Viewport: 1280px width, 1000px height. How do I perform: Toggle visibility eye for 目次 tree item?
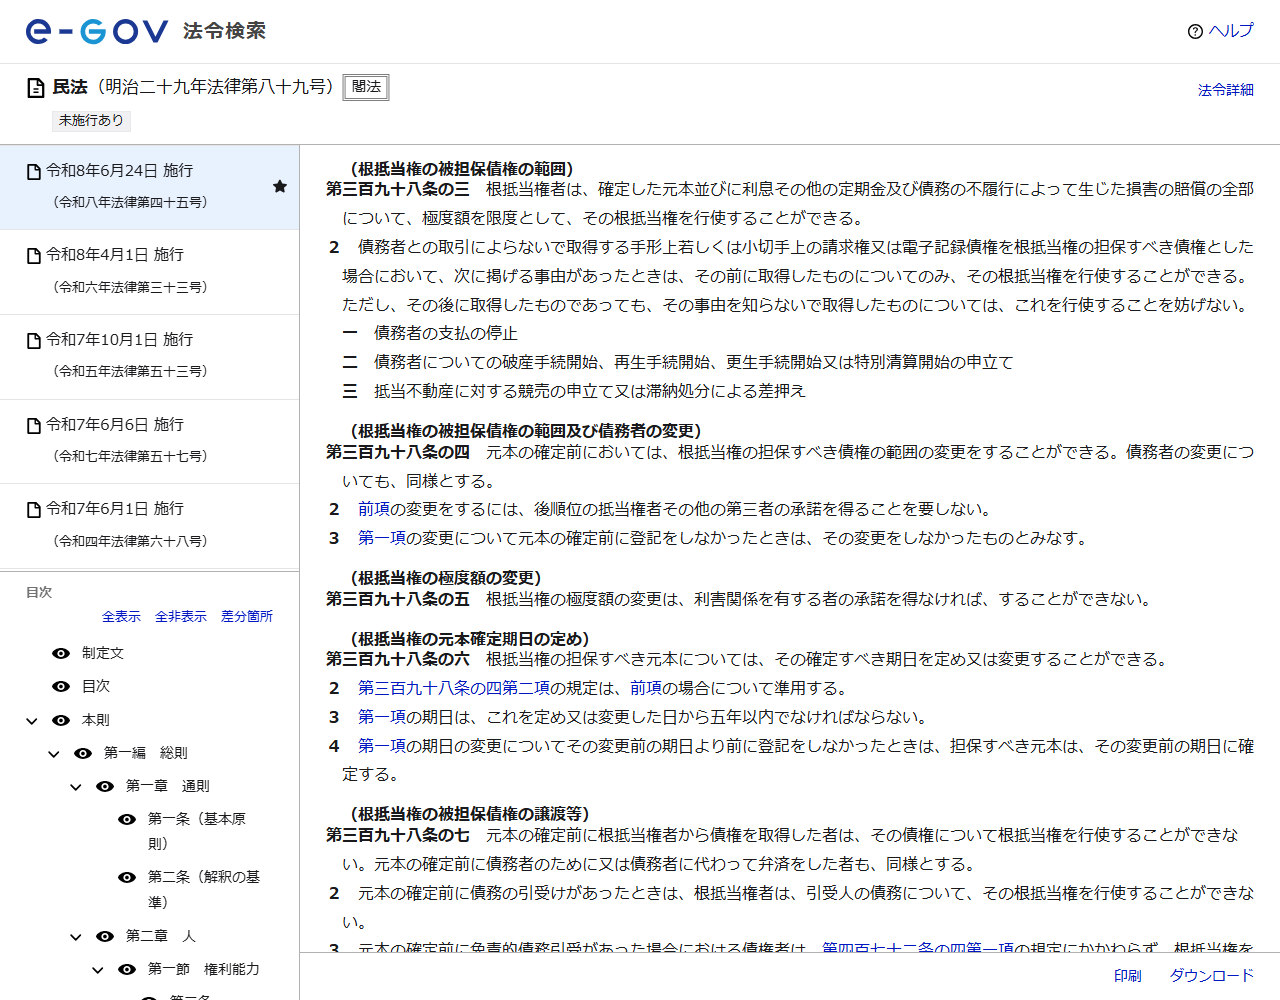click(x=61, y=686)
